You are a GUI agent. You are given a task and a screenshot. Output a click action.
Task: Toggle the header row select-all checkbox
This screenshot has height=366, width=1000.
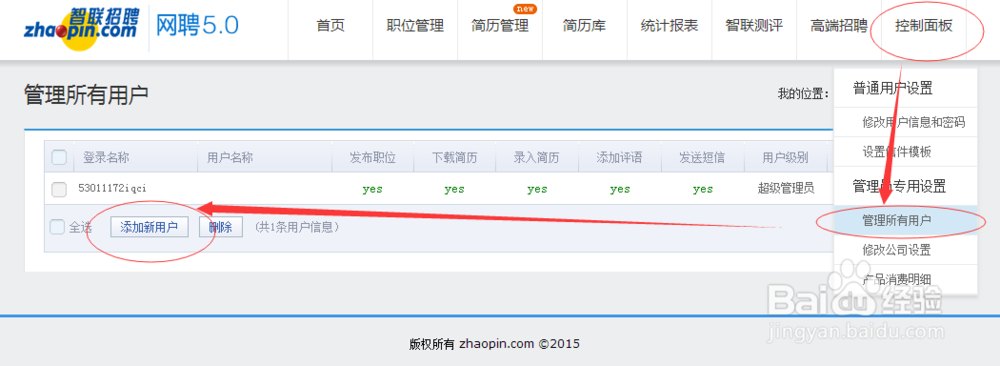click(59, 157)
